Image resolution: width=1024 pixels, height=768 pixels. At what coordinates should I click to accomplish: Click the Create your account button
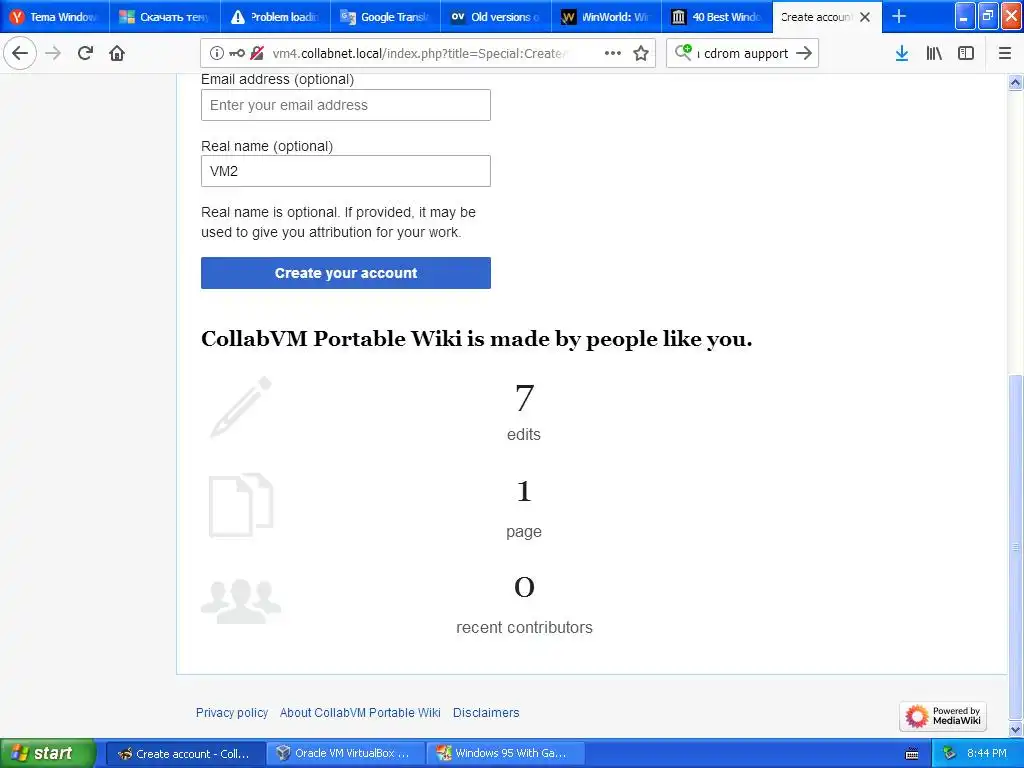[x=345, y=273]
